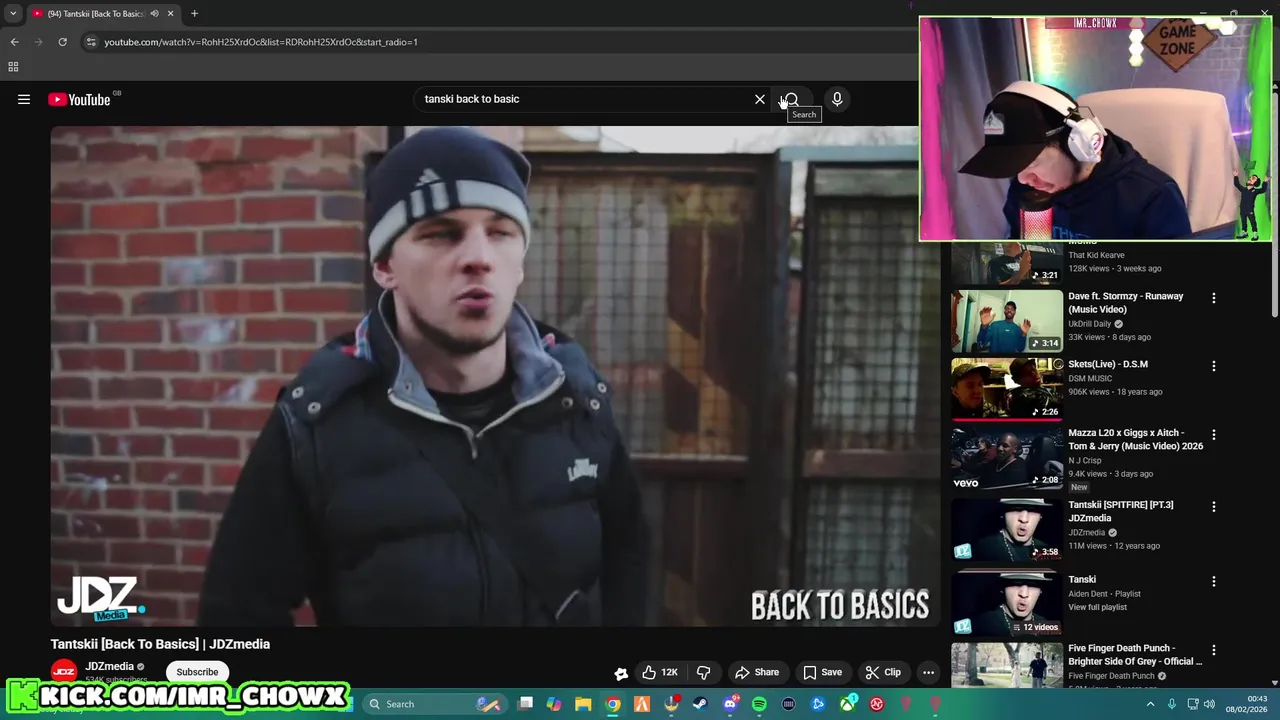Screen dimensions: 1280x720
Task: Subscribe to JDZmedia channel
Action: pyautogui.click(x=197, y=672)
